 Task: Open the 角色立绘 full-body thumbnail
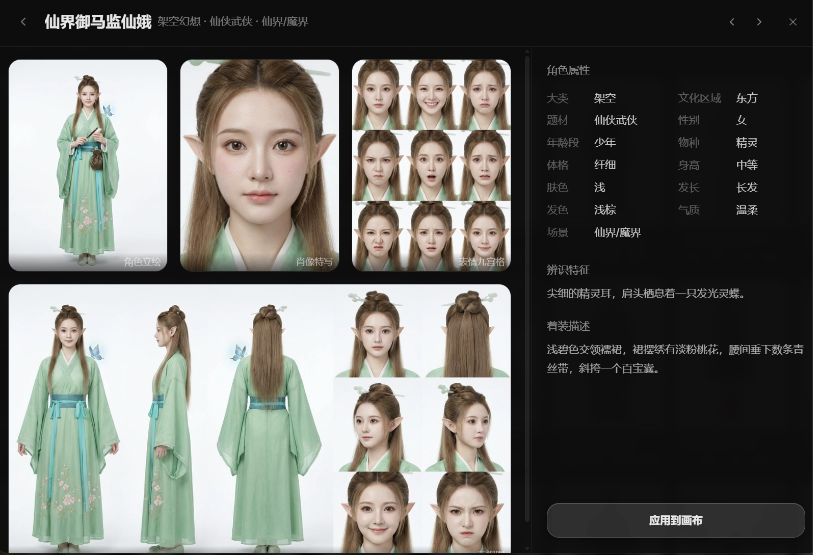click(88, 165)
